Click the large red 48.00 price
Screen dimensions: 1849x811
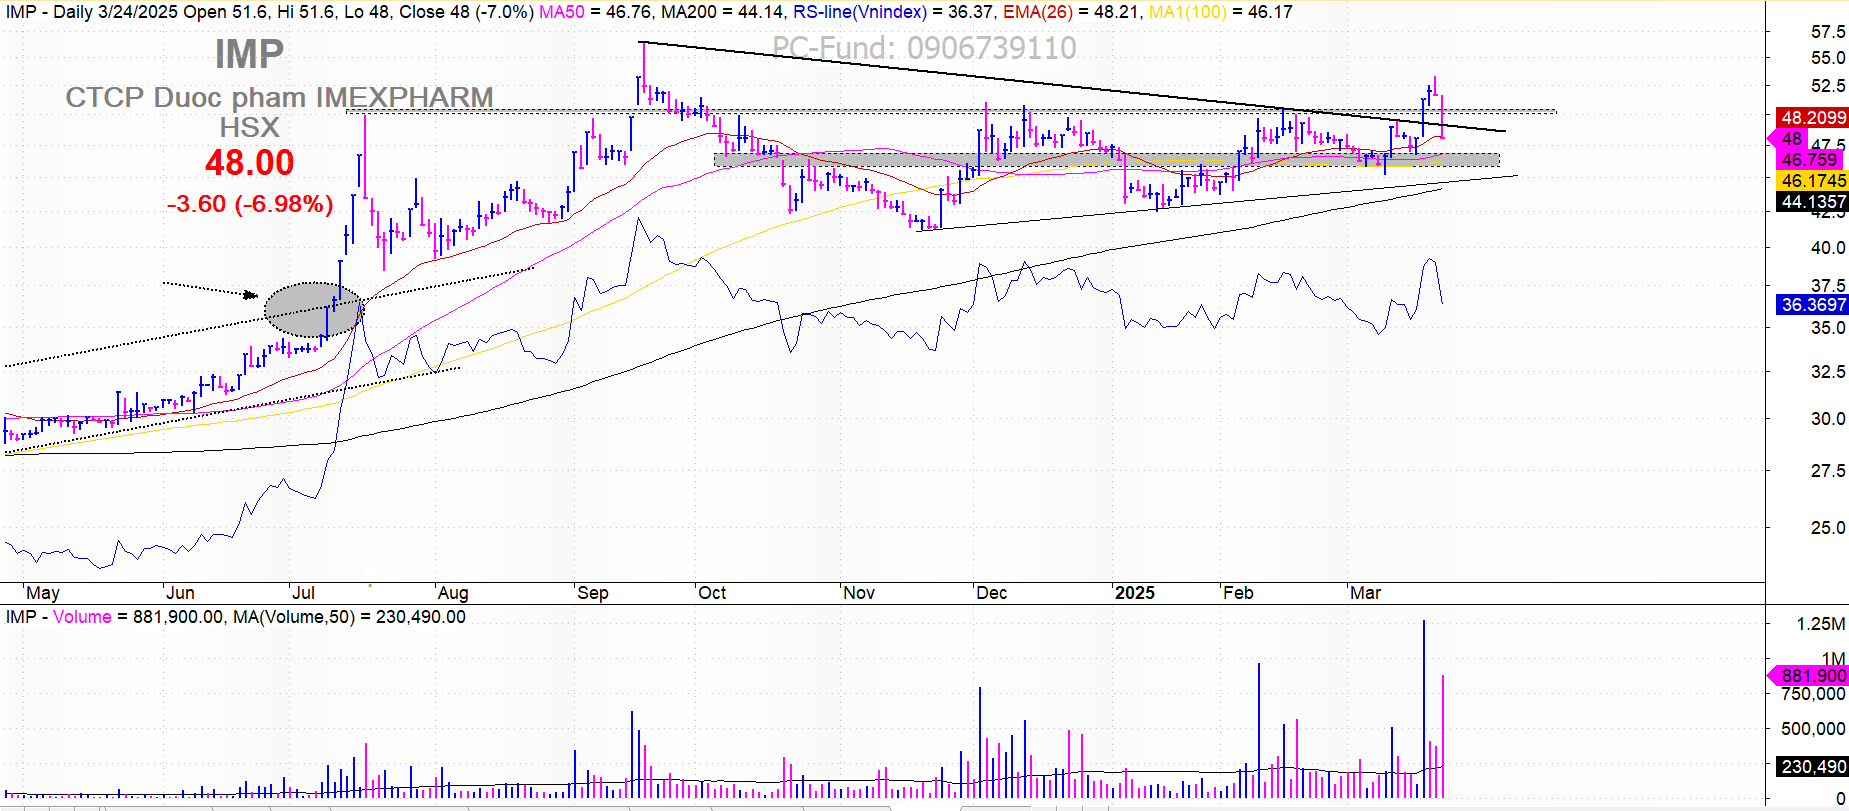pos(250,162)
